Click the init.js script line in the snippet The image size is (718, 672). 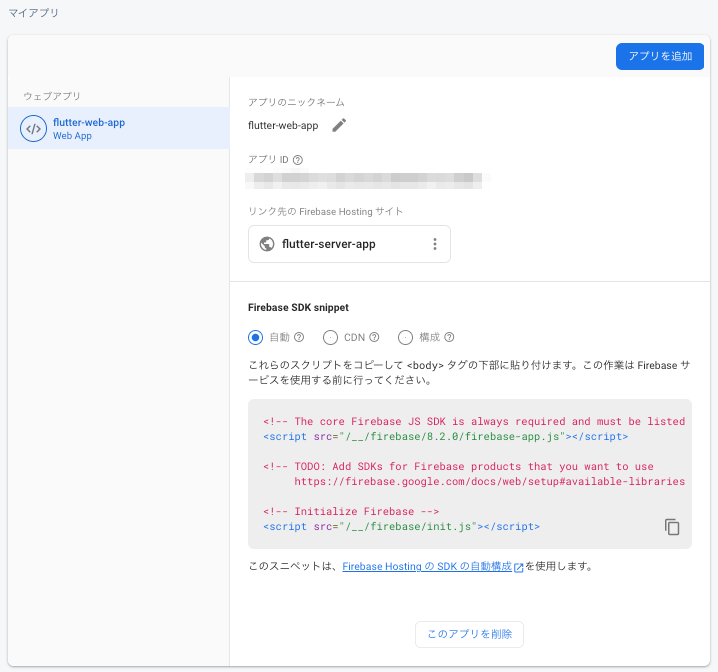[402, 526]
